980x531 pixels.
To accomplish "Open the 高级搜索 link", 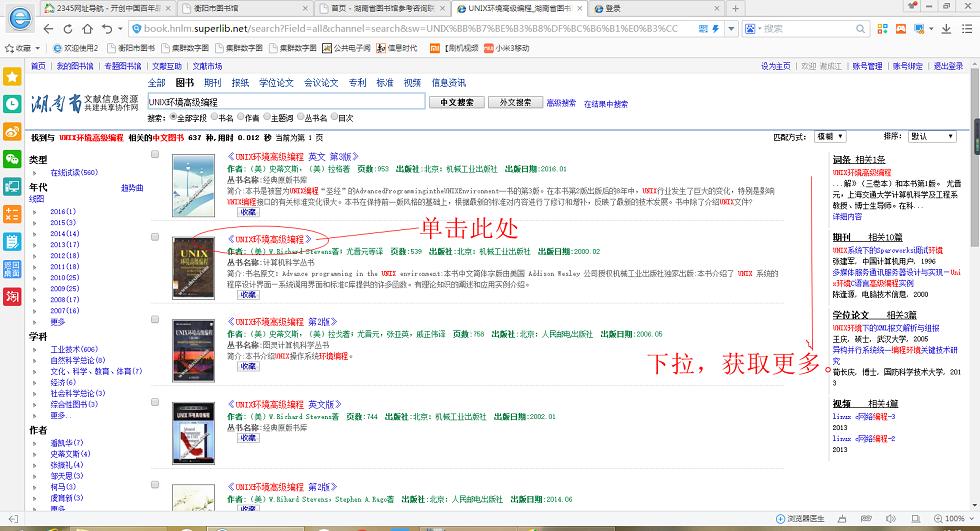I will [561, 103].
